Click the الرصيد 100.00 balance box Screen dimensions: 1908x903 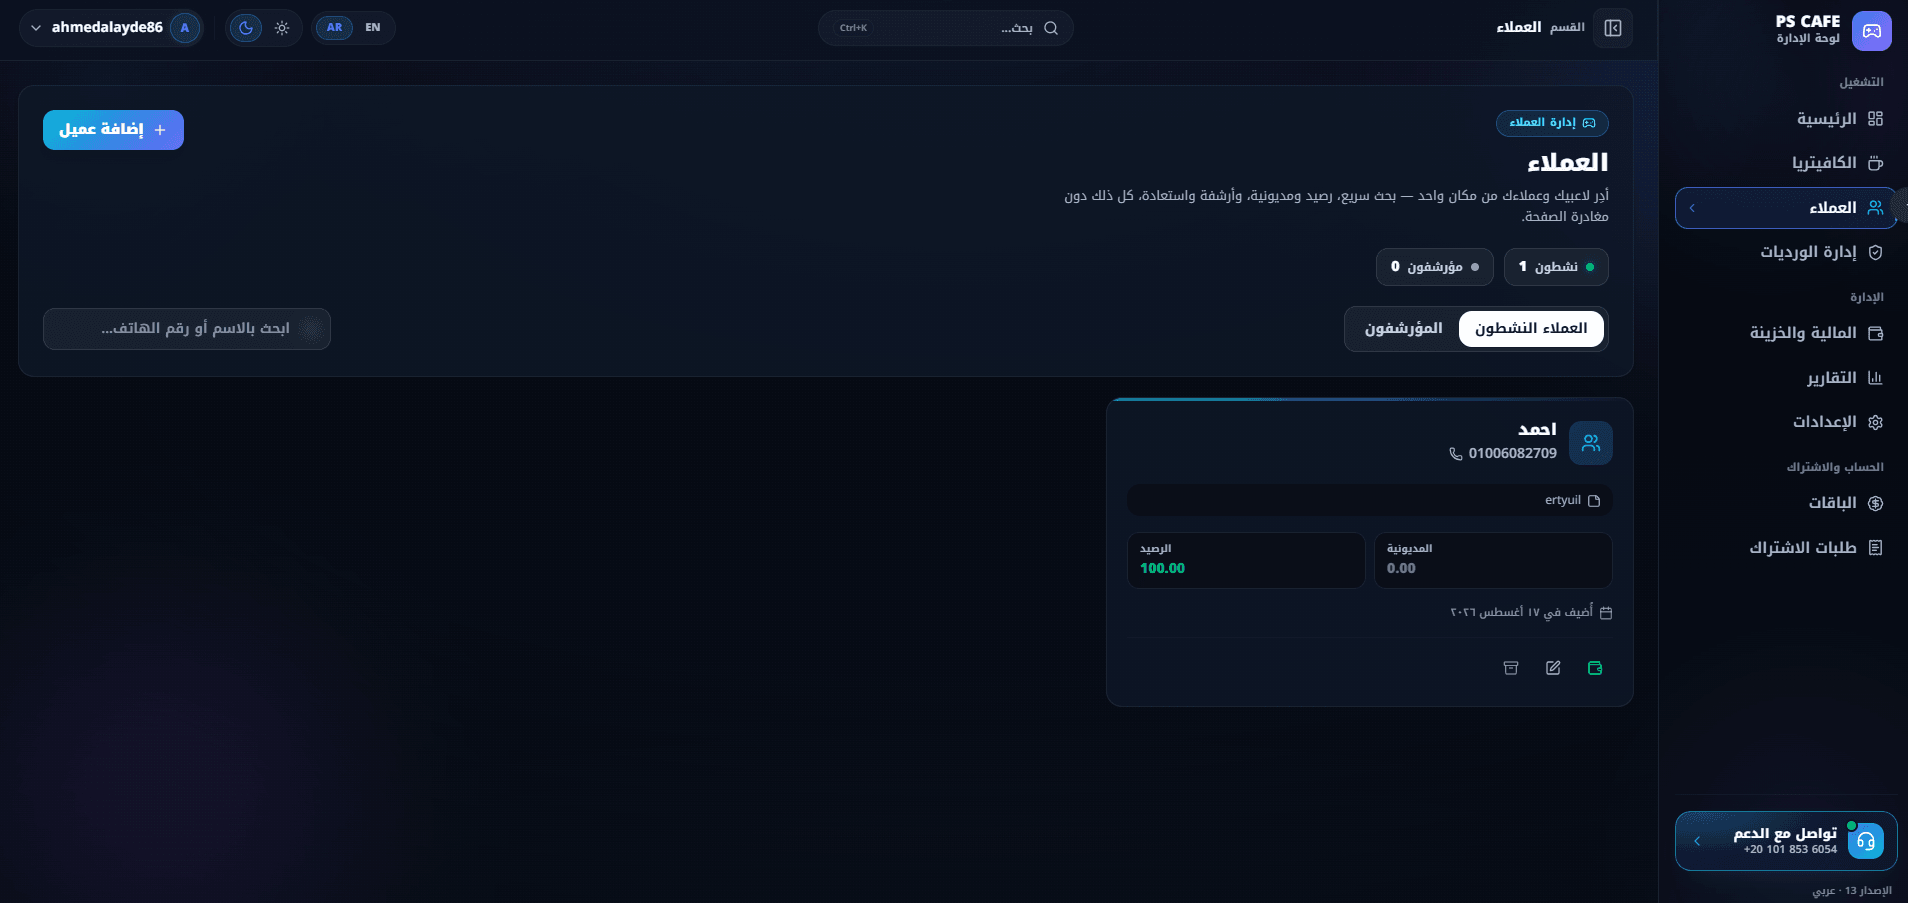tap(1246, 560)
